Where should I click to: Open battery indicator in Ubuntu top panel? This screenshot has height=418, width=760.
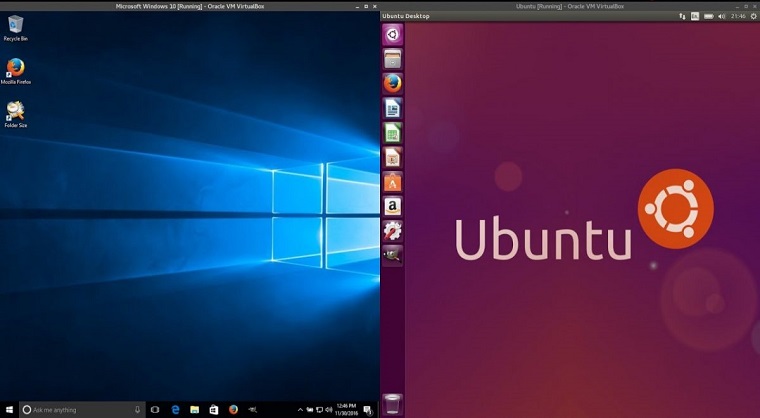709,16
